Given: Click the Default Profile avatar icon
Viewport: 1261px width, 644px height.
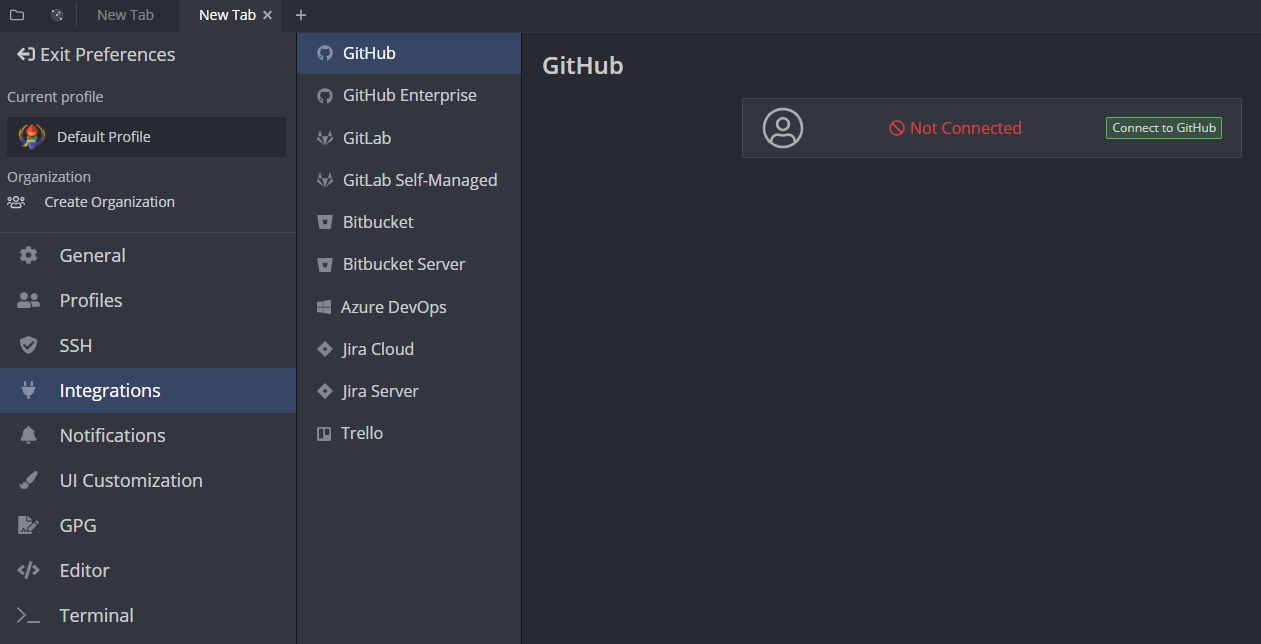Looking at the screenshot, I should pyautogui.click(x=31, y=137).
